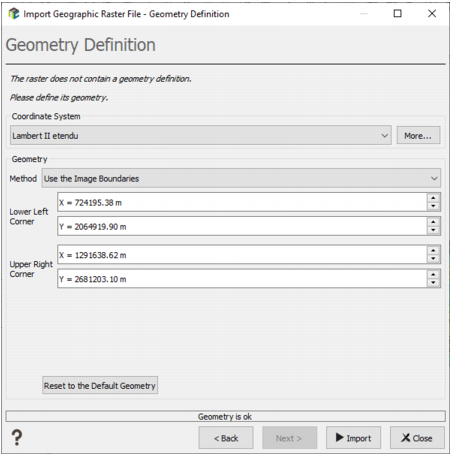The image size is (453, 456).
Task: Open the Method dropdown for geometry
Action: pyautogui.click(x=241, y=178)
